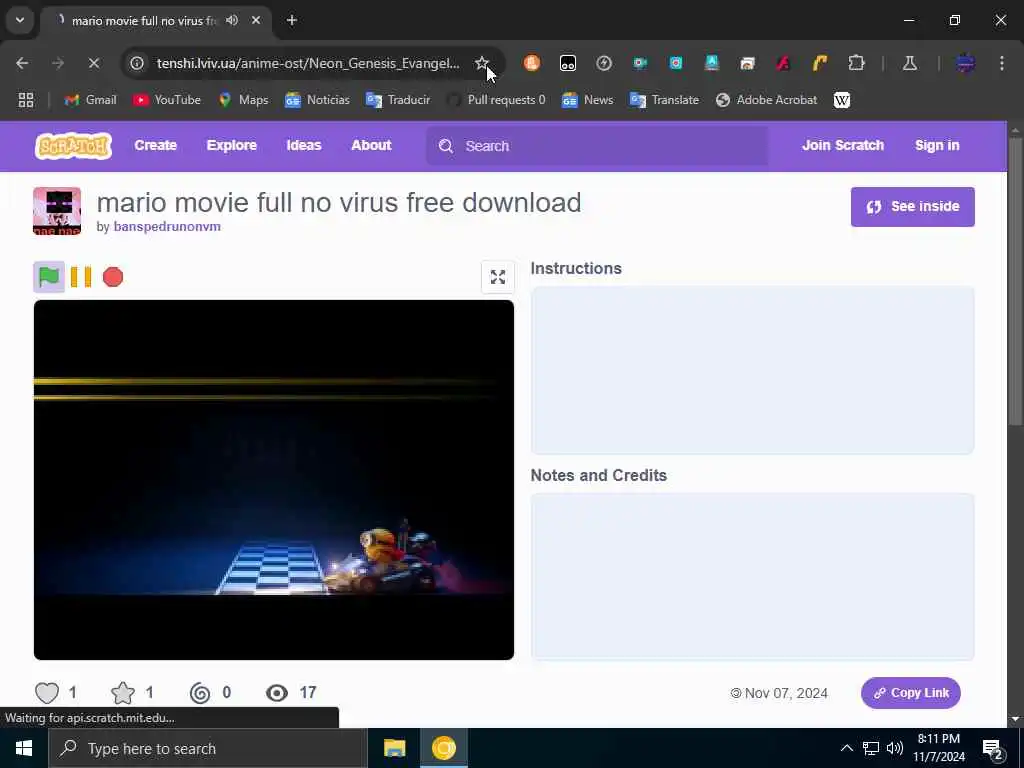Open the notification center icon
1024x768 pixels.
[x=993, y=748]
